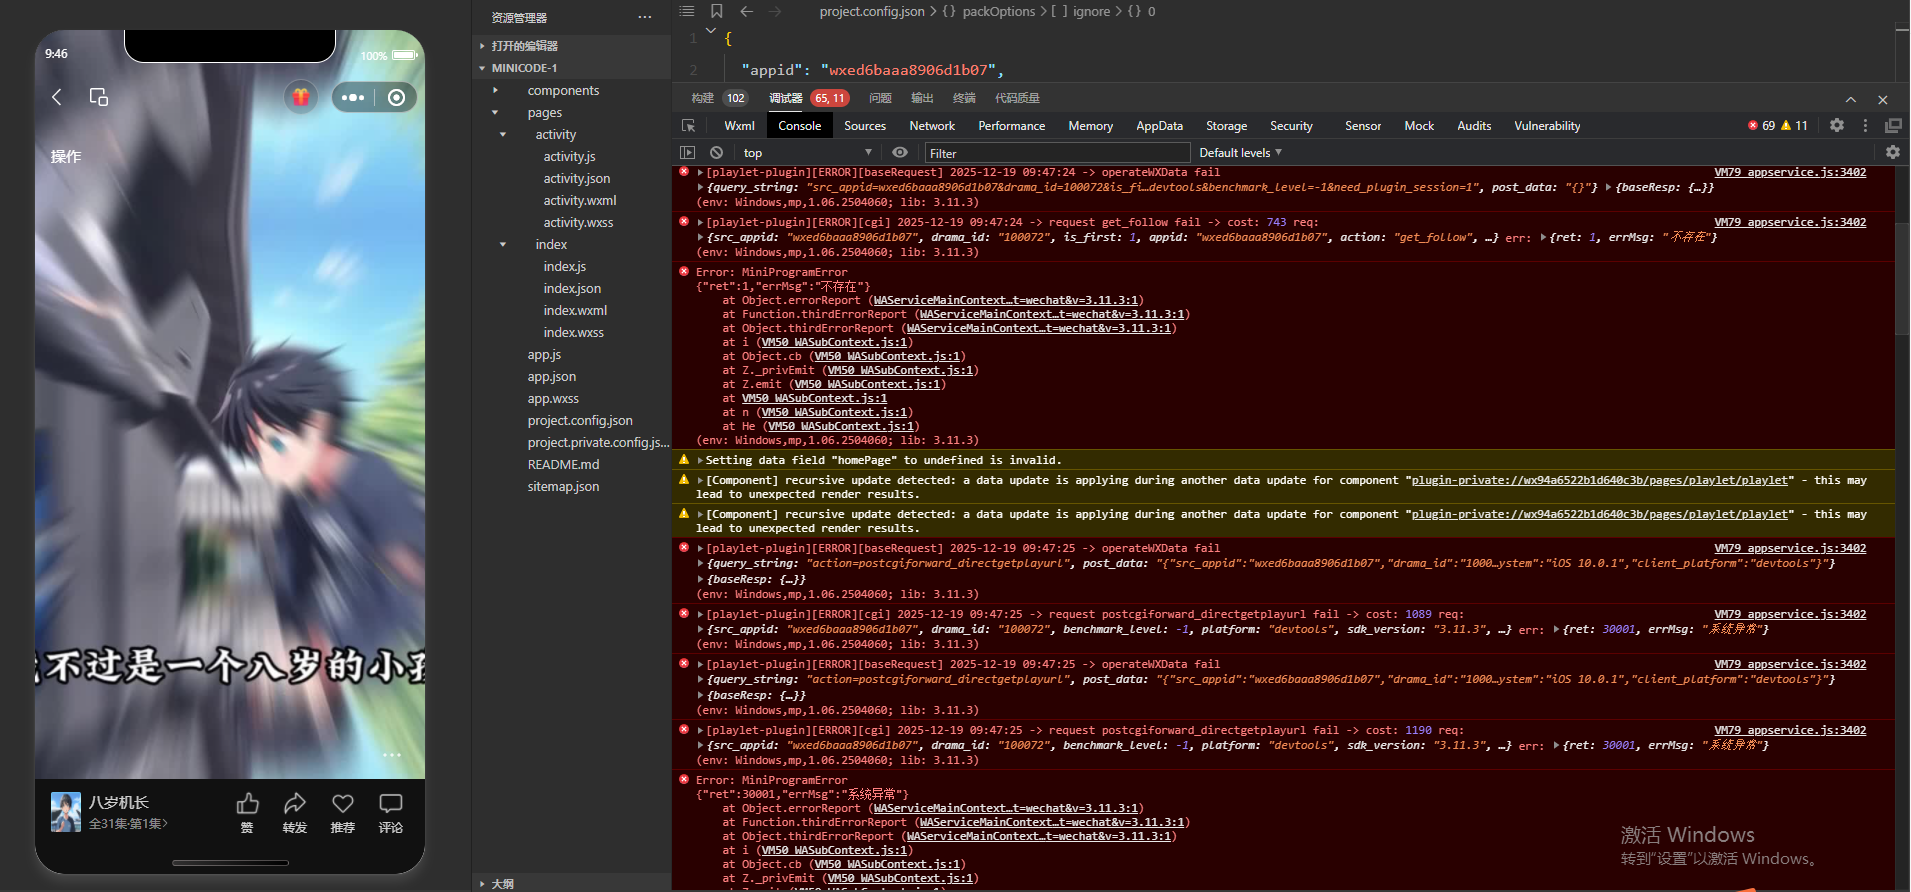Navigate forward with the editor's right arrow
This screenshot has height=892, width=1911.
pyautogui.click(x=775, y=11)
